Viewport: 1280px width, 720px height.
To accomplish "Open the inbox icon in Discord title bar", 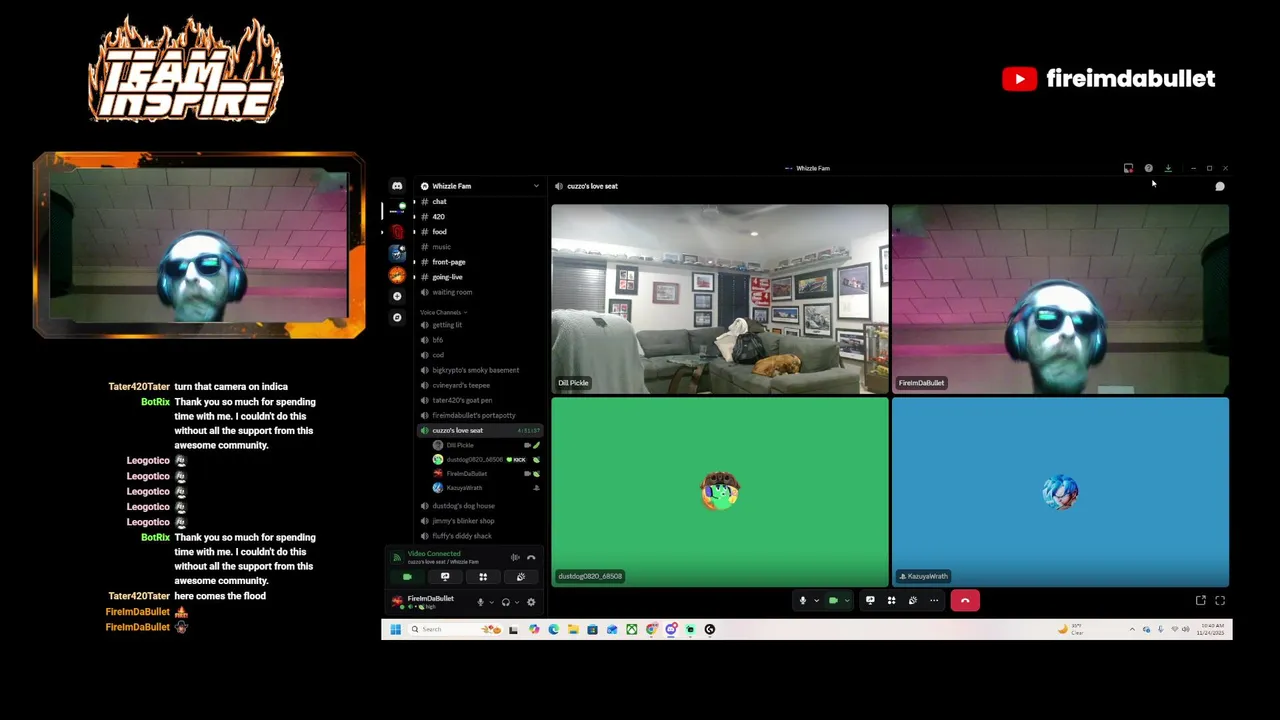I will (x=1128, y=168).
